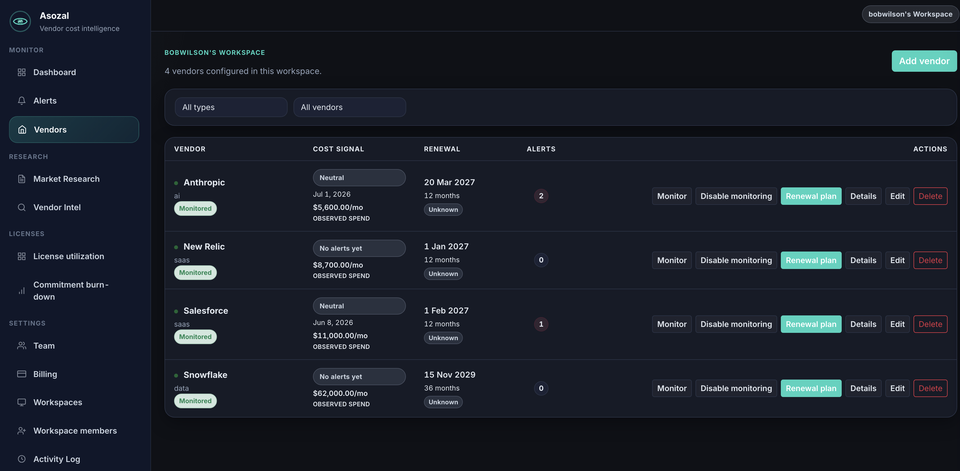Open bobwilson's Workspace switcher
The height and width of the screenshot is (471, 960).
[910, 14]
